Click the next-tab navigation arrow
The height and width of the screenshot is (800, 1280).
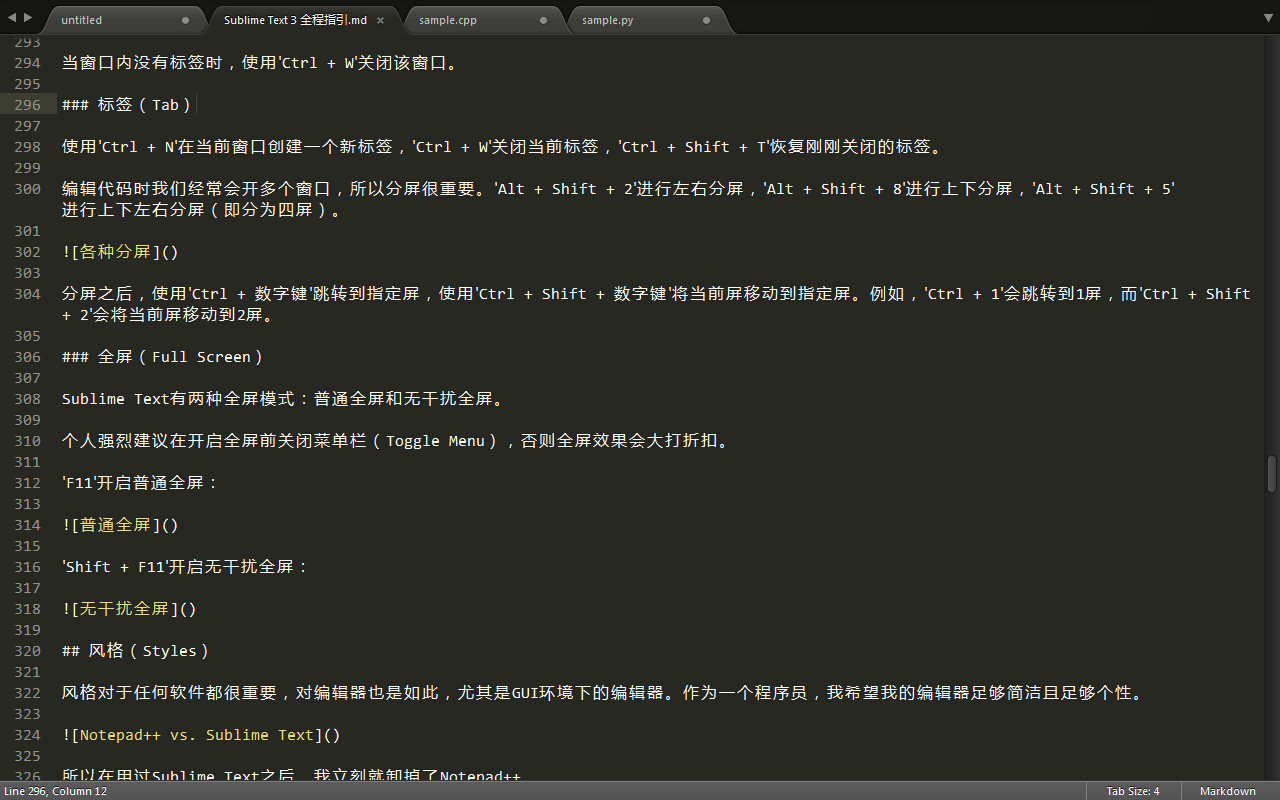click(x=27, y=16)
